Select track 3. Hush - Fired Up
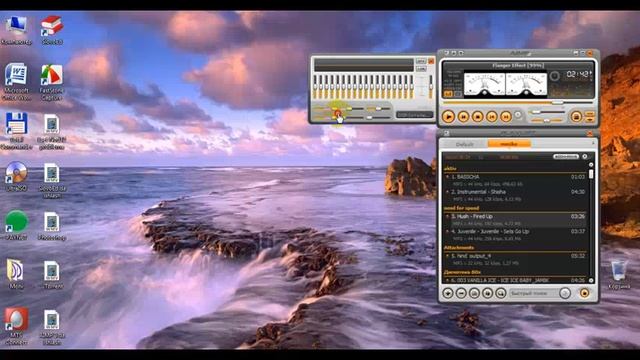Image resolution: width=640 pixels, height=360 pixels. (516, 220)
